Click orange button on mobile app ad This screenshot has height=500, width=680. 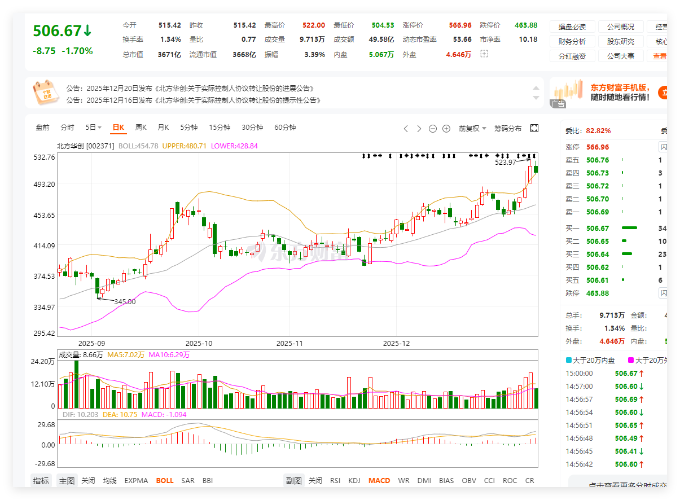click(x=662, y=92)
